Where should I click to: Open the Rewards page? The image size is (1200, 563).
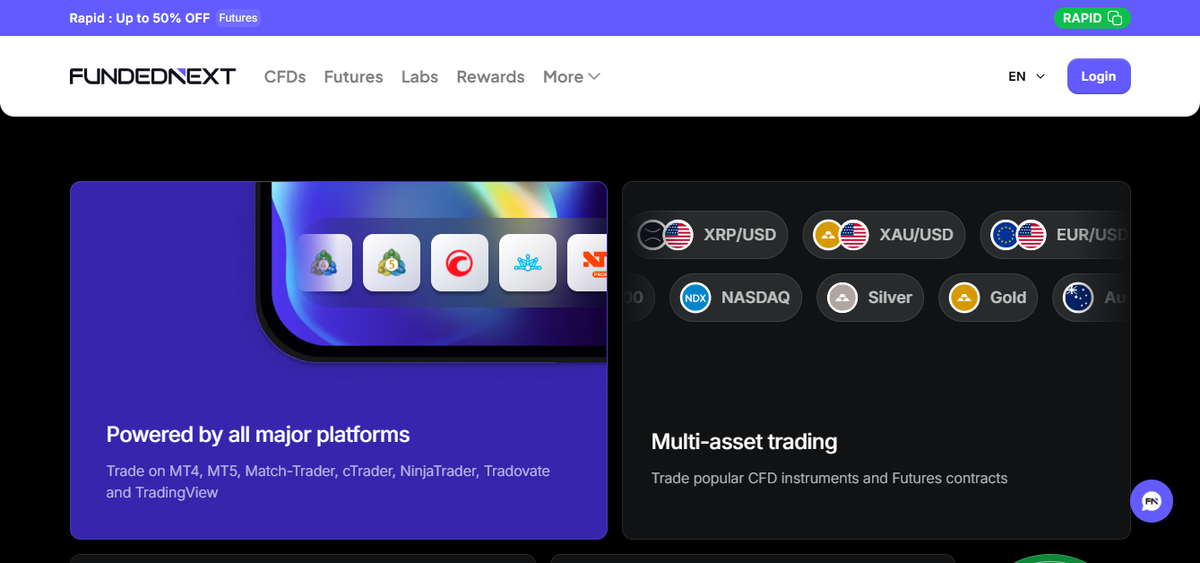[x=490, y=77]
